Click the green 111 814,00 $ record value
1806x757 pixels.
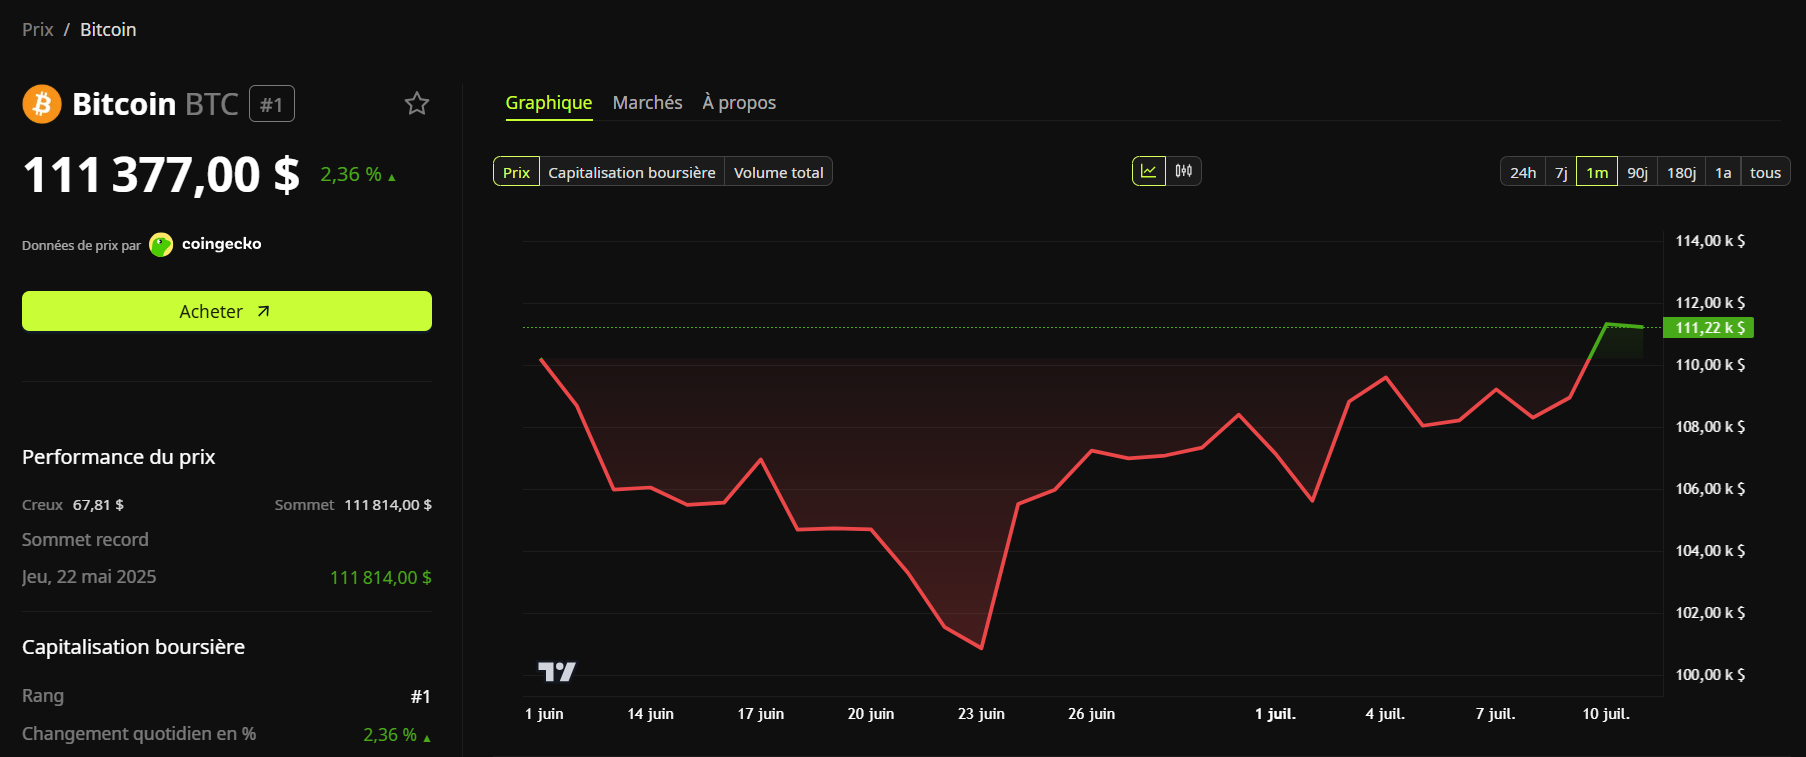pos(381,578)
